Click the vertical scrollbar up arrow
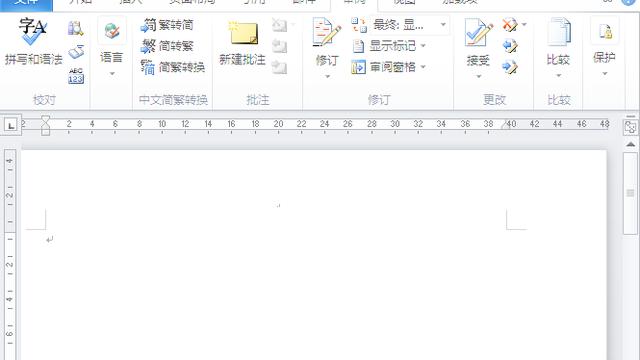Image resolution: width=640 pixels, height=360 pixels. click(x=631, y=144)
